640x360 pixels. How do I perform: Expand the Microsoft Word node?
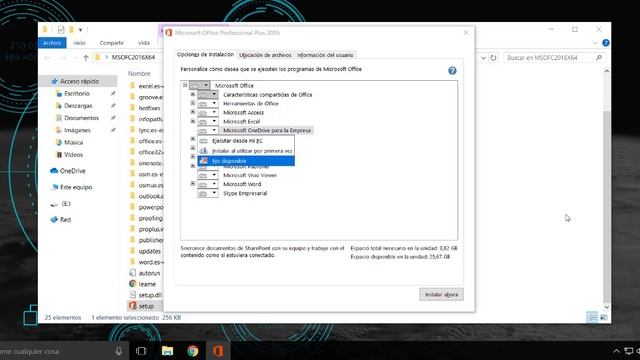tap(193, 184)
